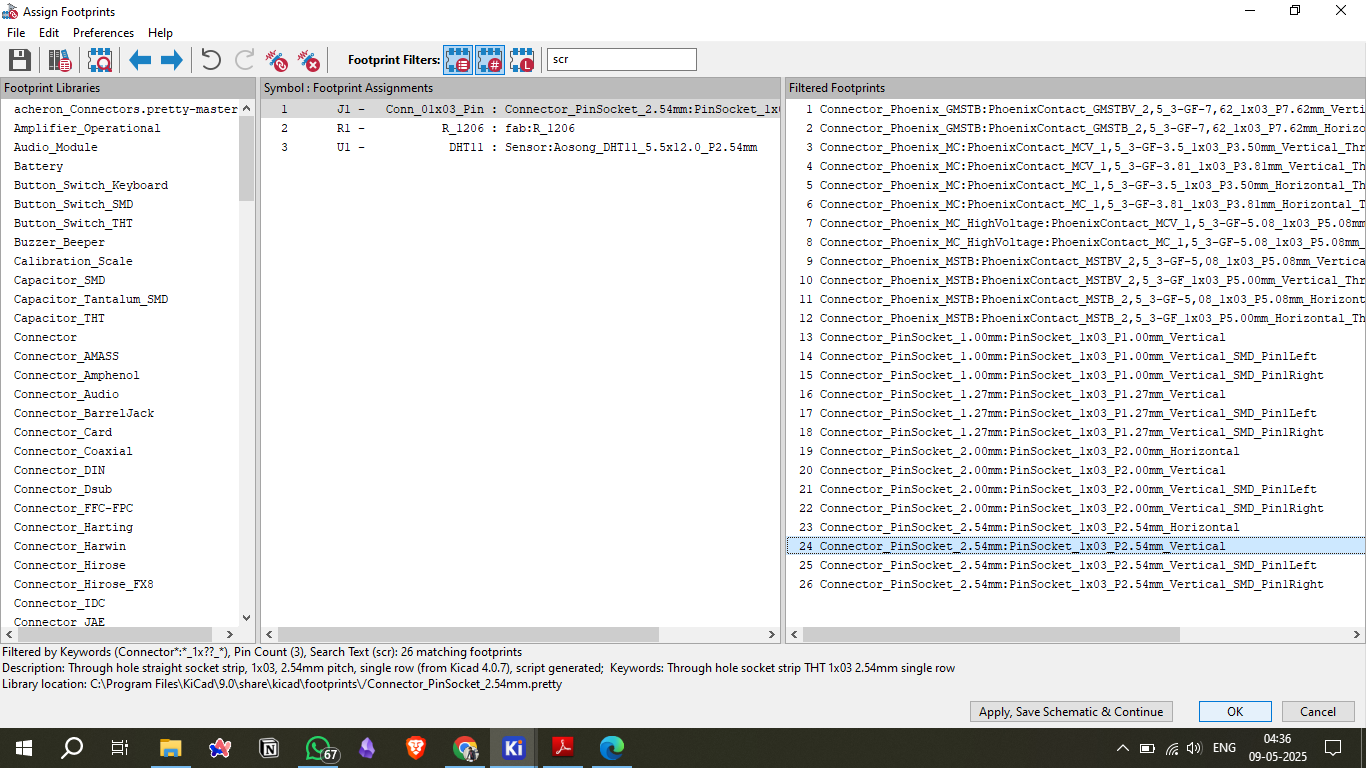Select the Amplifier_Operational library

(87, 128)
